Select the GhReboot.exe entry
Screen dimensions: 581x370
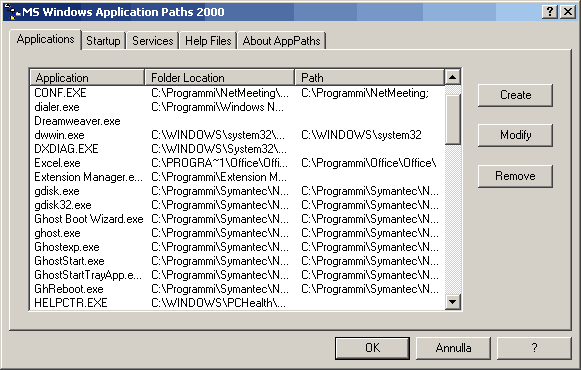[69, 289]
